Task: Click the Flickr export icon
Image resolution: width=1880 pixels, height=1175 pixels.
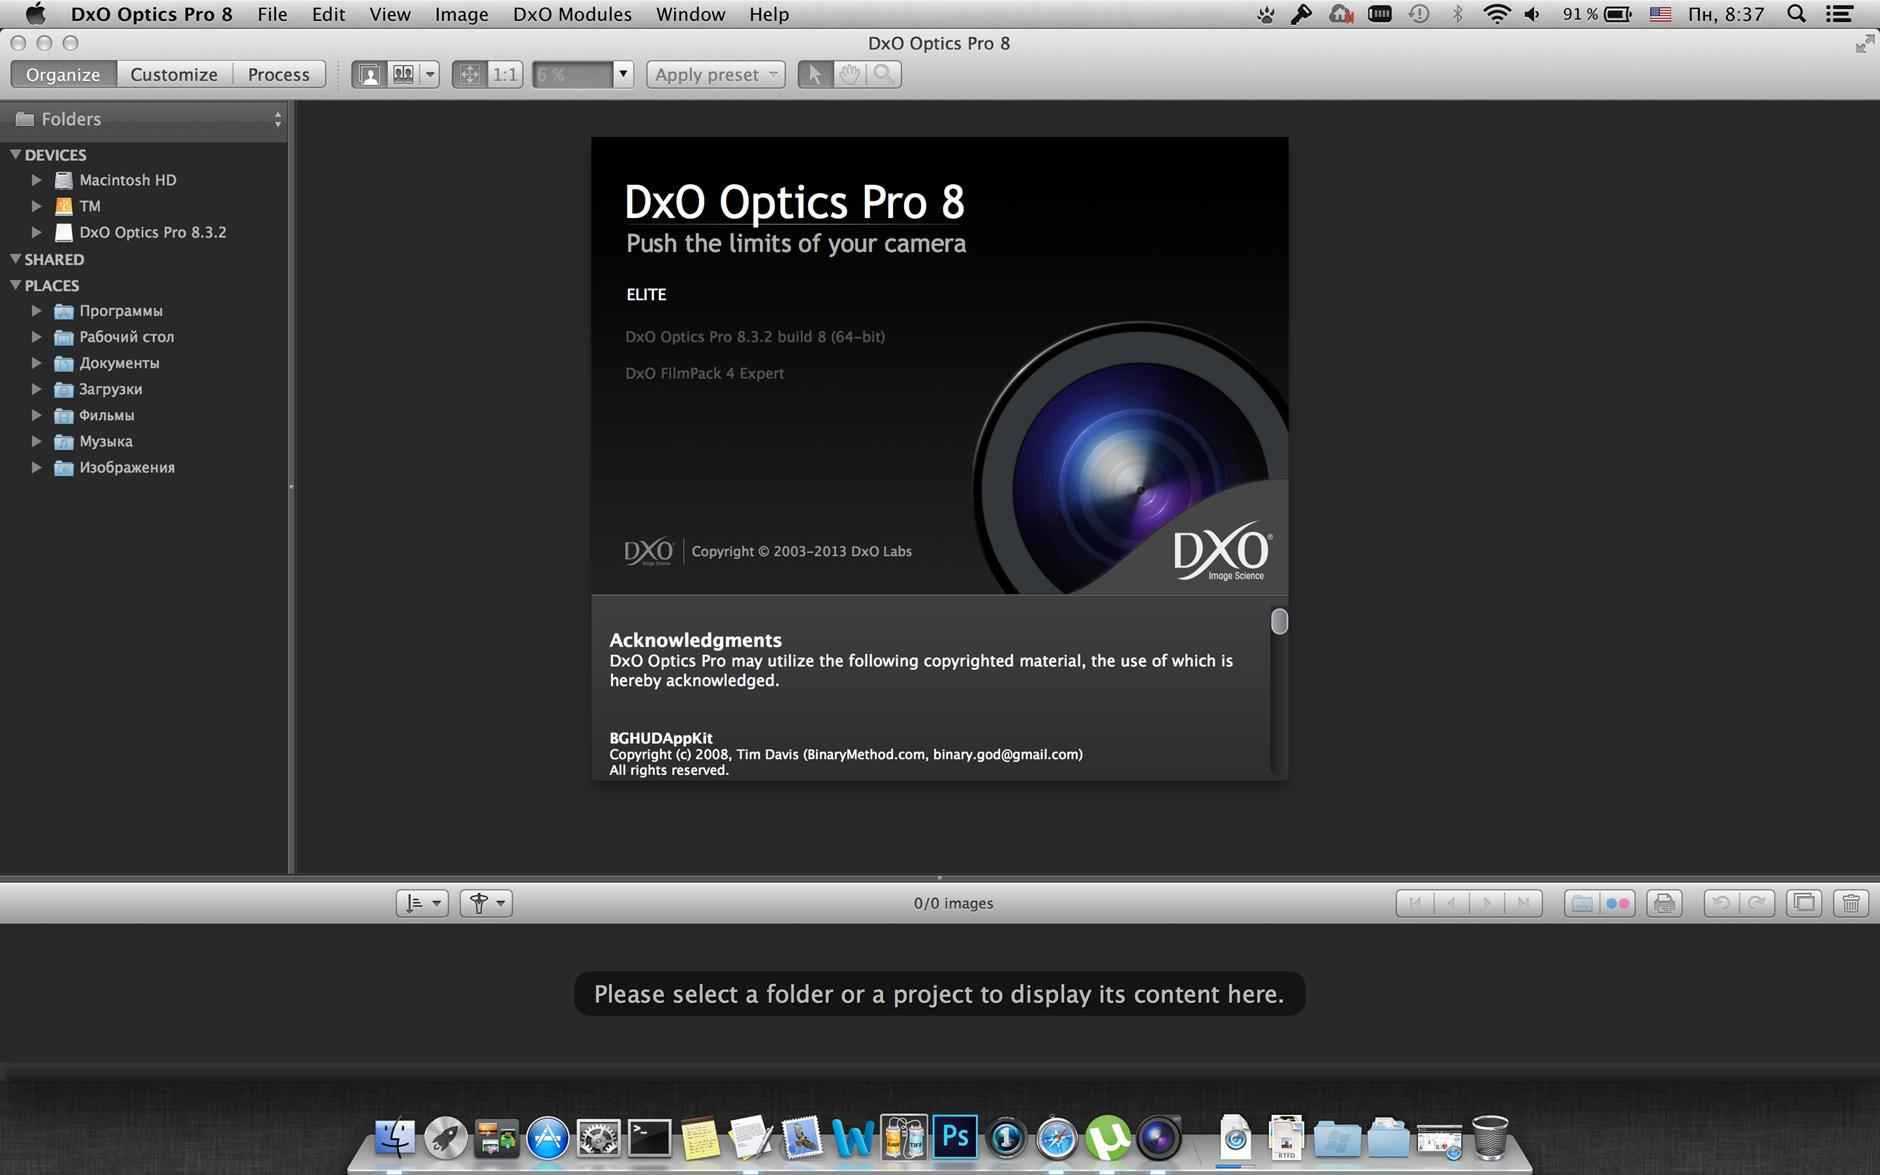Action: [x=1617, y=903]
